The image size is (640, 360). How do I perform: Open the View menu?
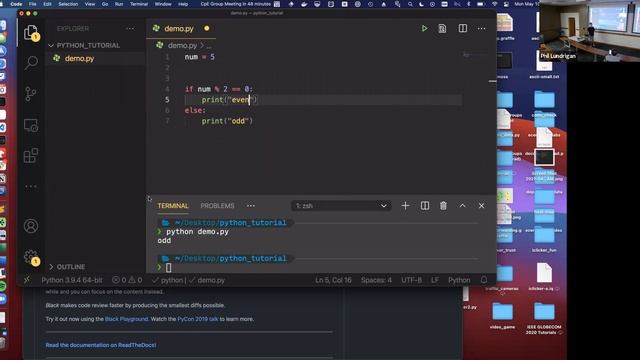90,4
